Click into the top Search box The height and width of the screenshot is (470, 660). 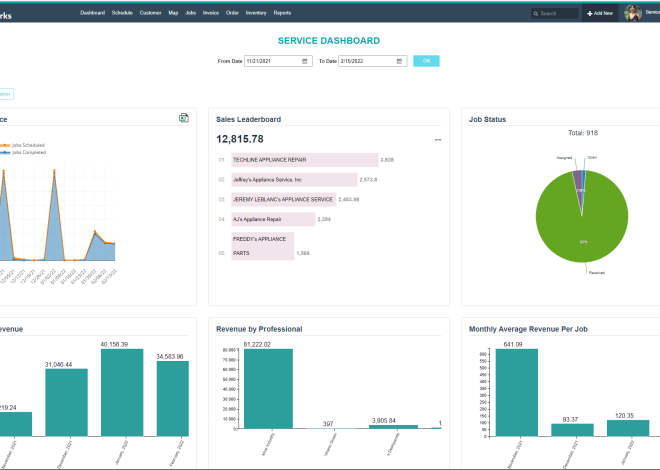(555, 13)
